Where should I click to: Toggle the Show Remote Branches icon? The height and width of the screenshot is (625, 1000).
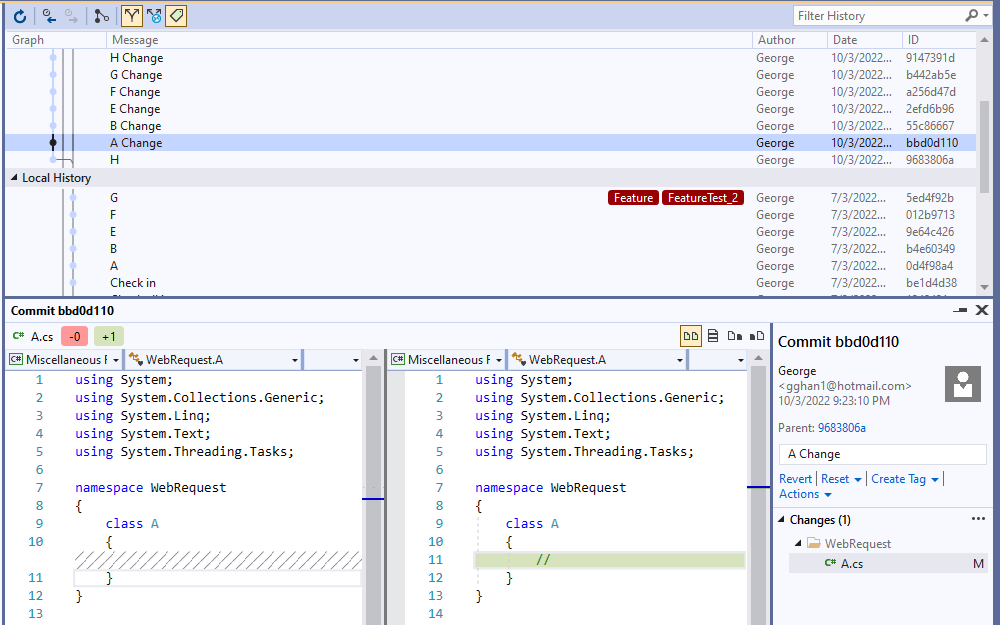154,16
